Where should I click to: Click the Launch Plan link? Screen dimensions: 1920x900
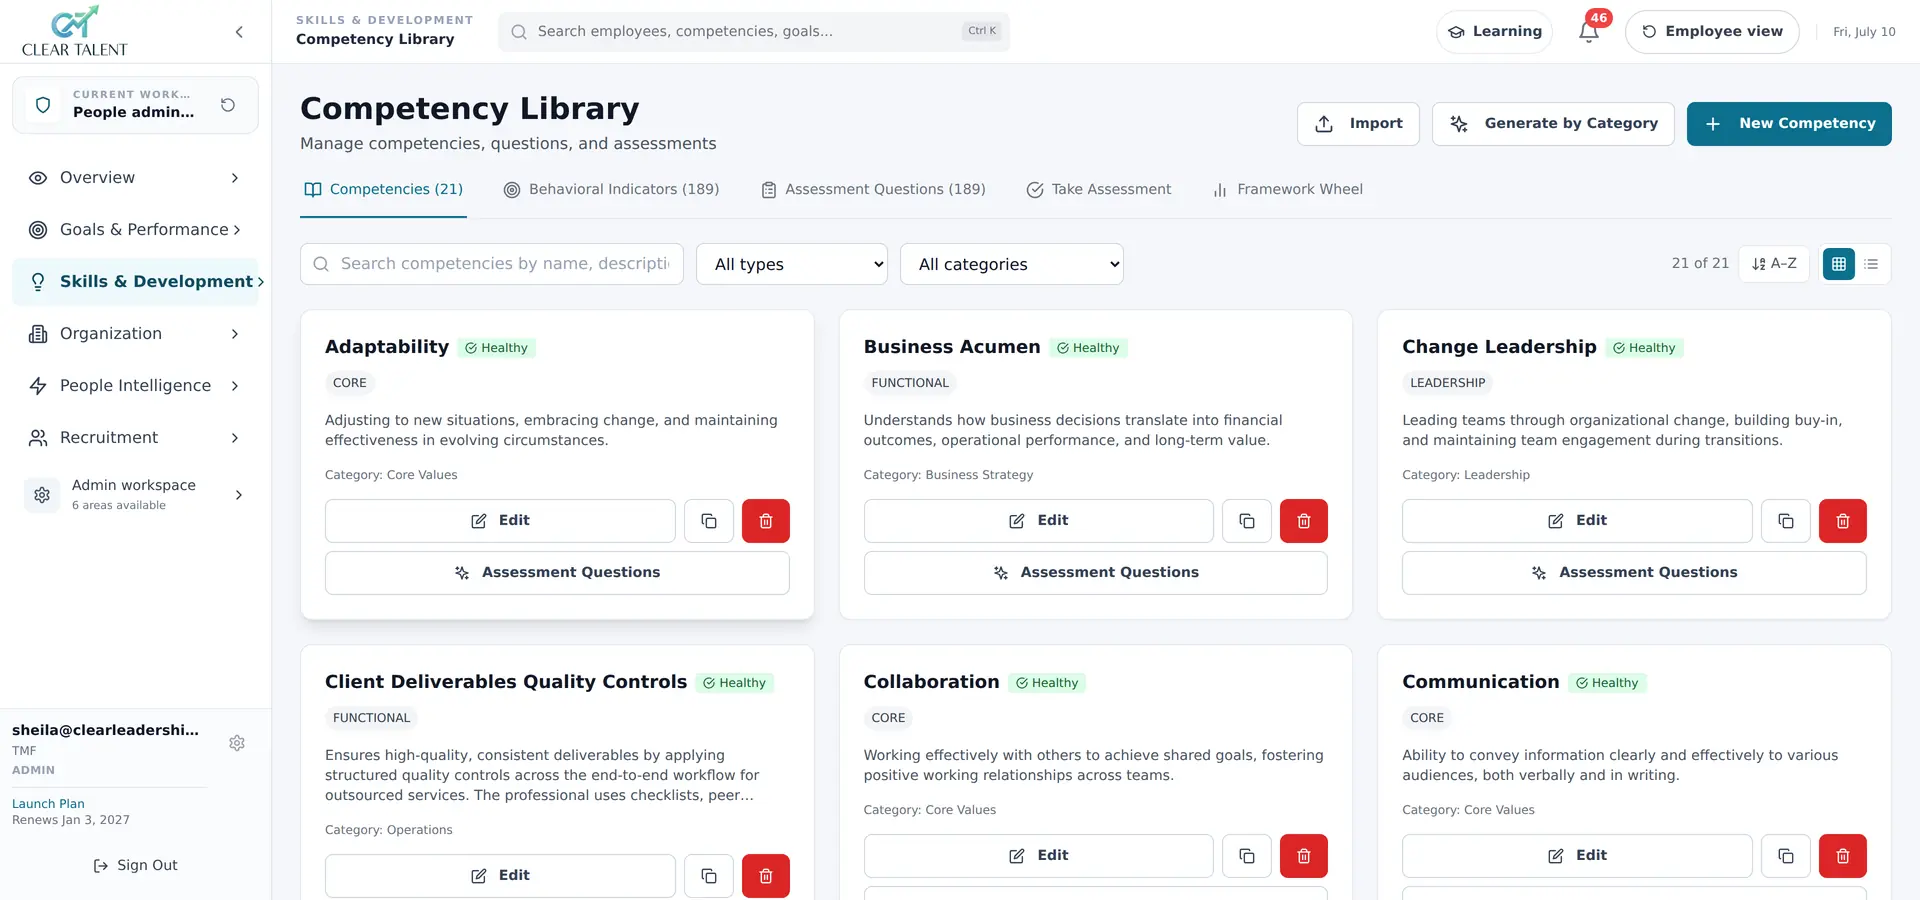pos(48,804)
